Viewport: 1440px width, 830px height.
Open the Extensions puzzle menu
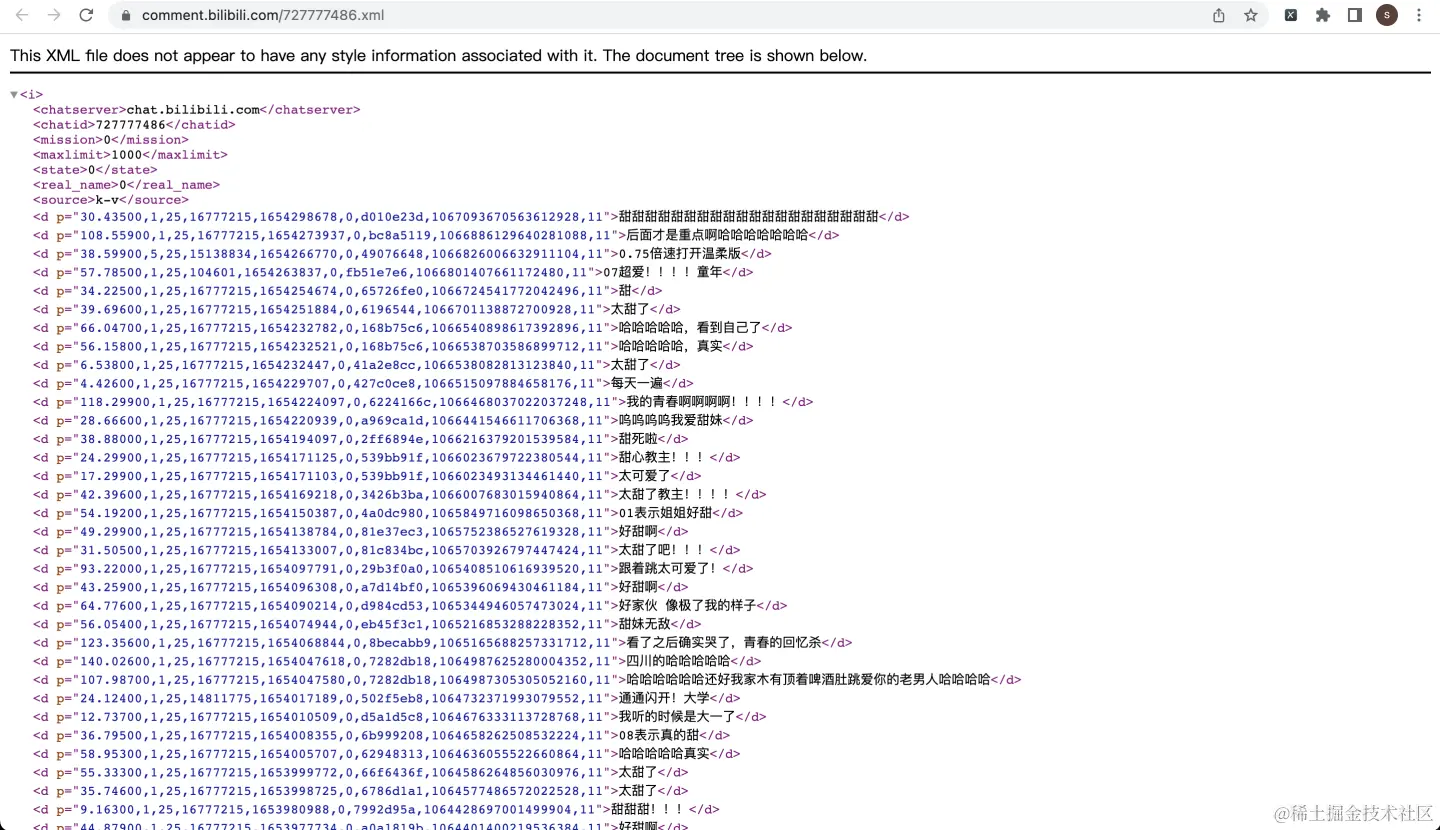(1323, 15)
